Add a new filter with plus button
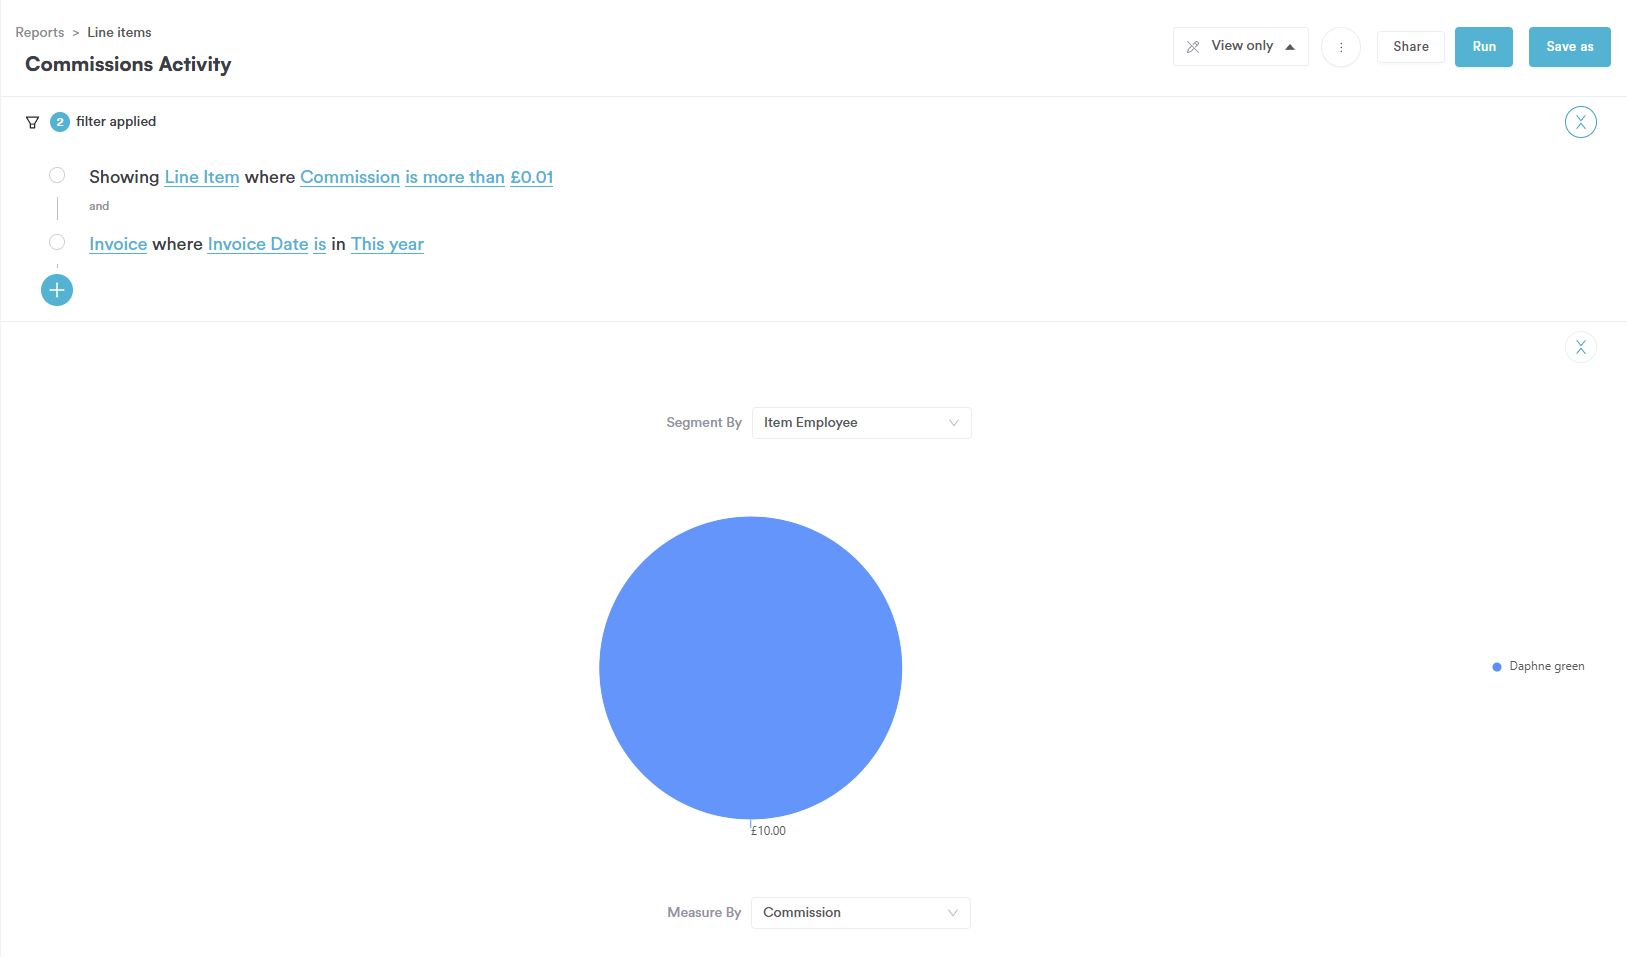This screenshot has width=1627, height=957. click(57, 290)
